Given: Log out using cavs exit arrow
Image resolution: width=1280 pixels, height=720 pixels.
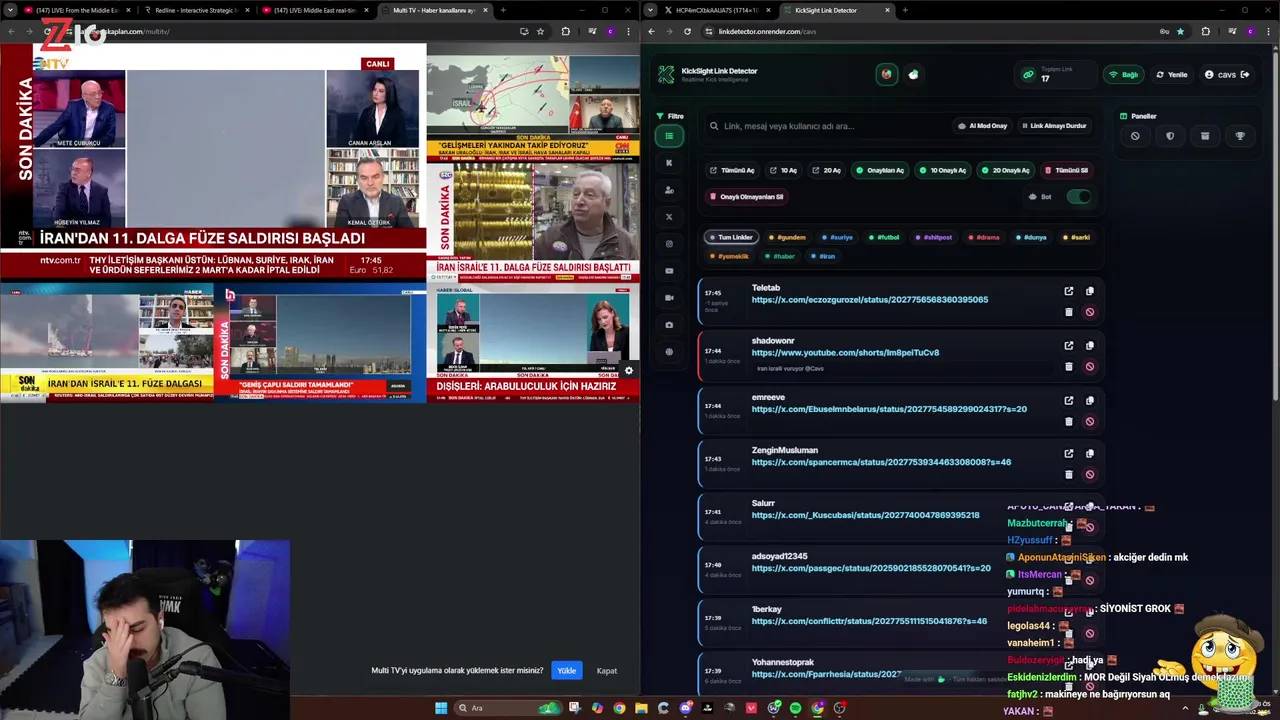Looking at the screenshot, I should (1245, 75).
